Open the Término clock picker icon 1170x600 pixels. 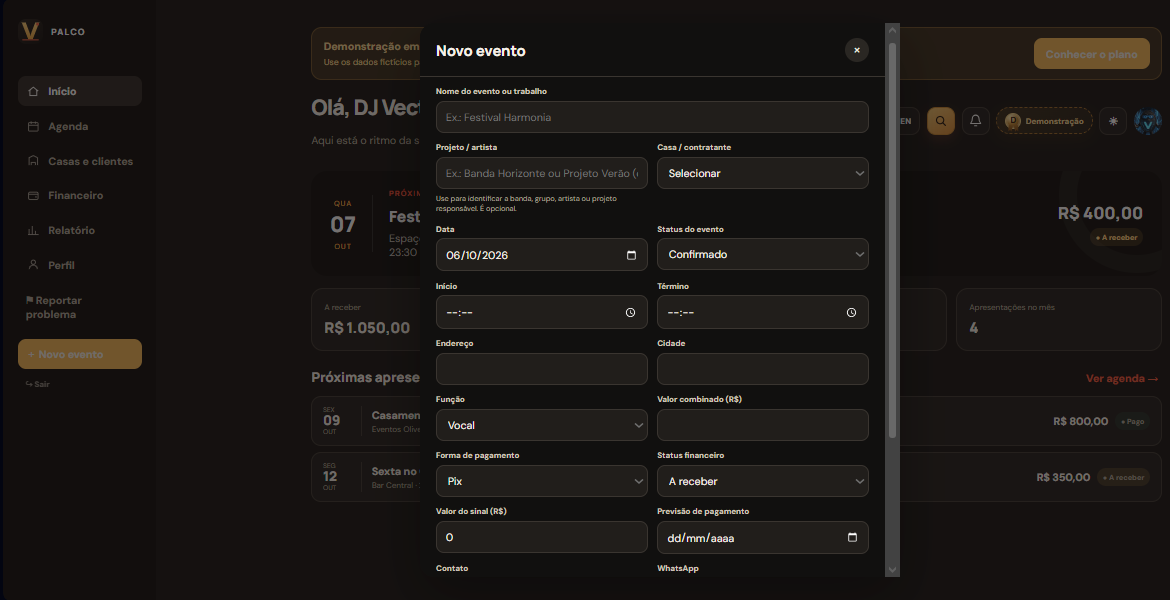pos(851,313)
